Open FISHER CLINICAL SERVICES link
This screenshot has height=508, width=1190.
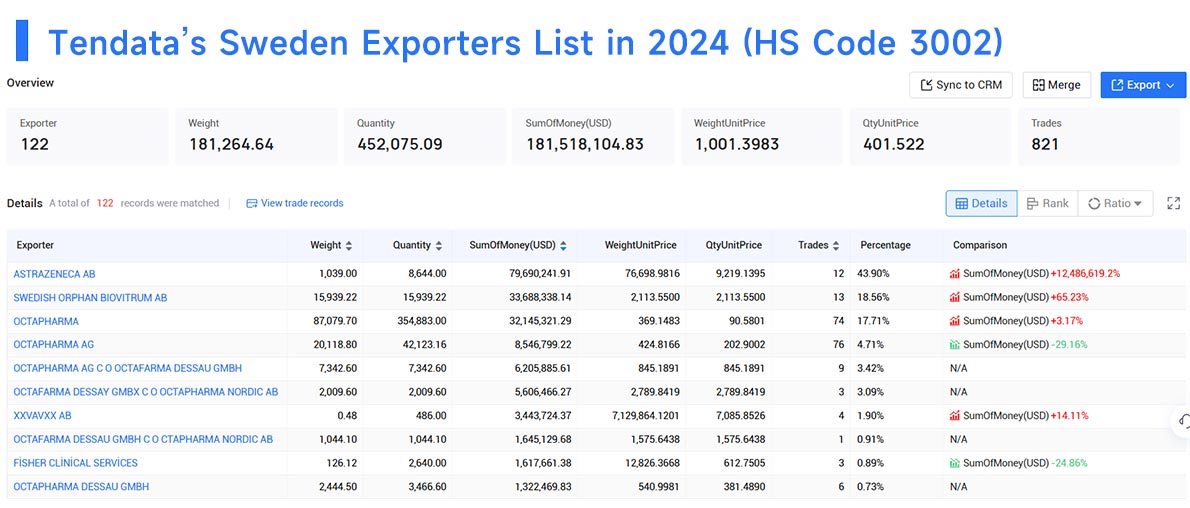[x=76, y=462]
